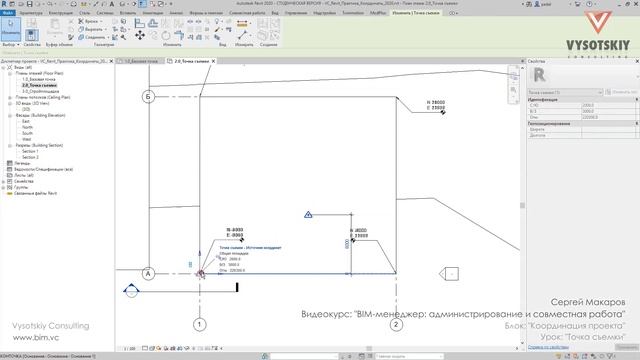Viewport: 640px width, 360px height.
Task: Open 3.0_Стройплощадка floor plan in browser
Action: 40,91
